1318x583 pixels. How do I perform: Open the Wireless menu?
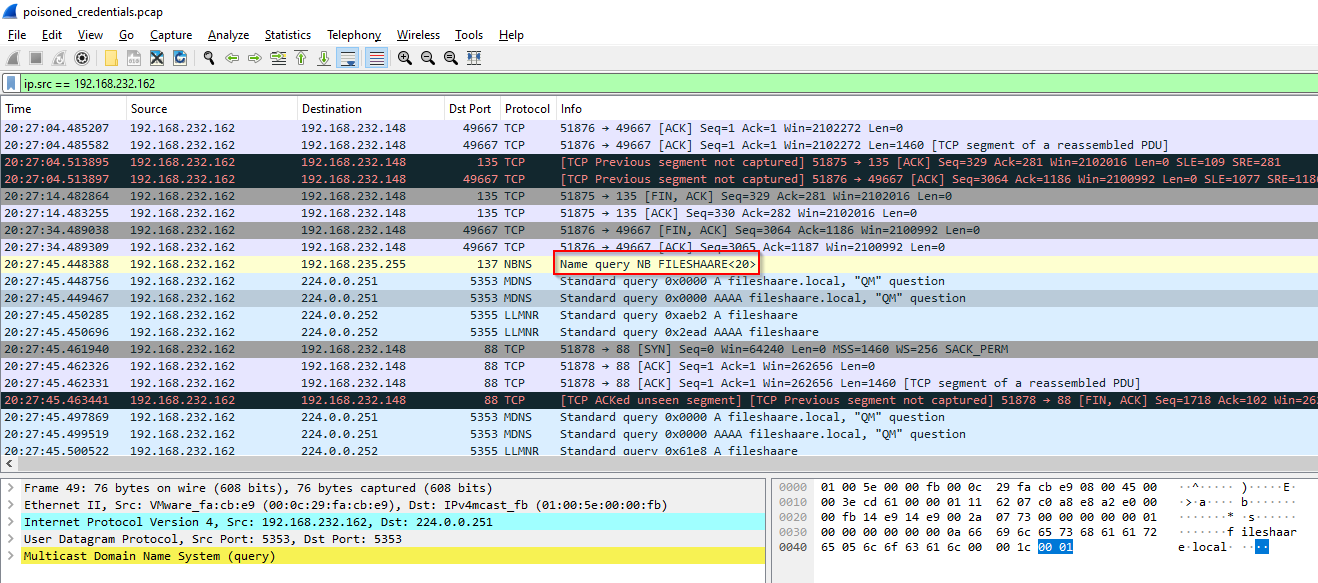[x=418, y=35]
